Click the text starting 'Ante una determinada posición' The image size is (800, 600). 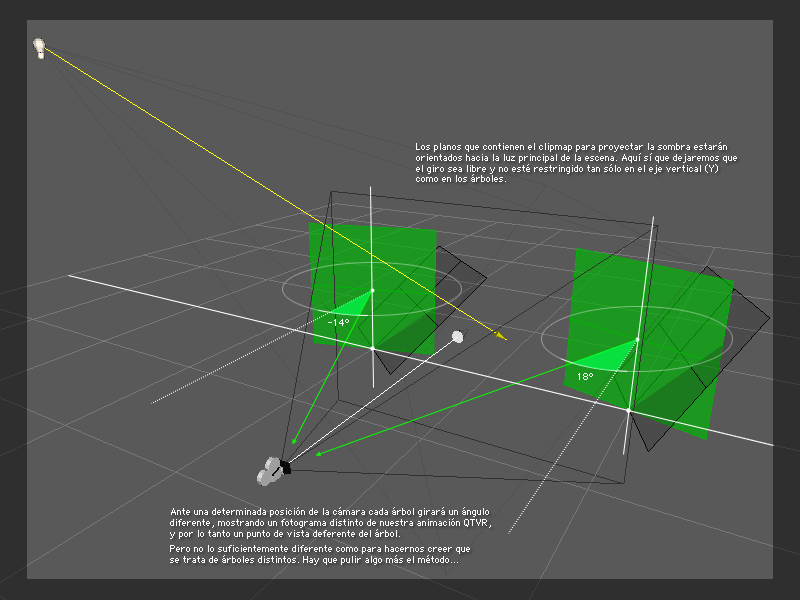click(330, 522)
